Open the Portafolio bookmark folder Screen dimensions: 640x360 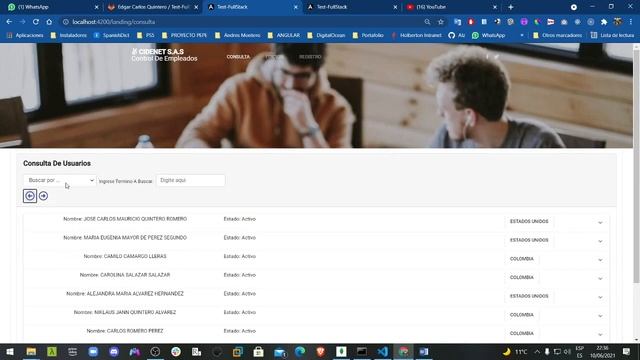[x=368, y=36]
